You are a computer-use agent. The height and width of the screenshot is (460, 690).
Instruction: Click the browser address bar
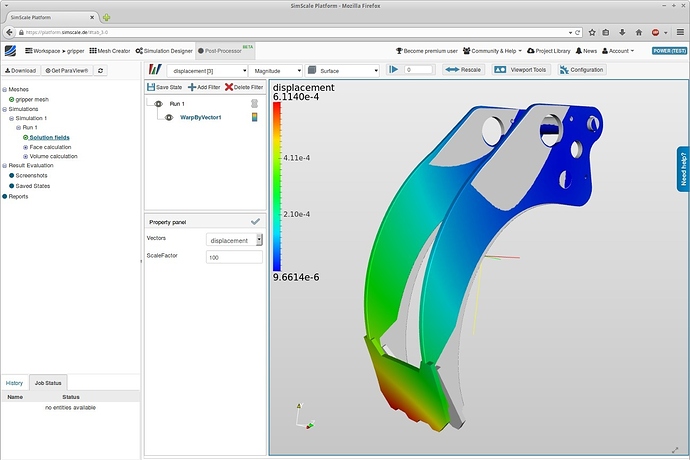coord(295,33)
